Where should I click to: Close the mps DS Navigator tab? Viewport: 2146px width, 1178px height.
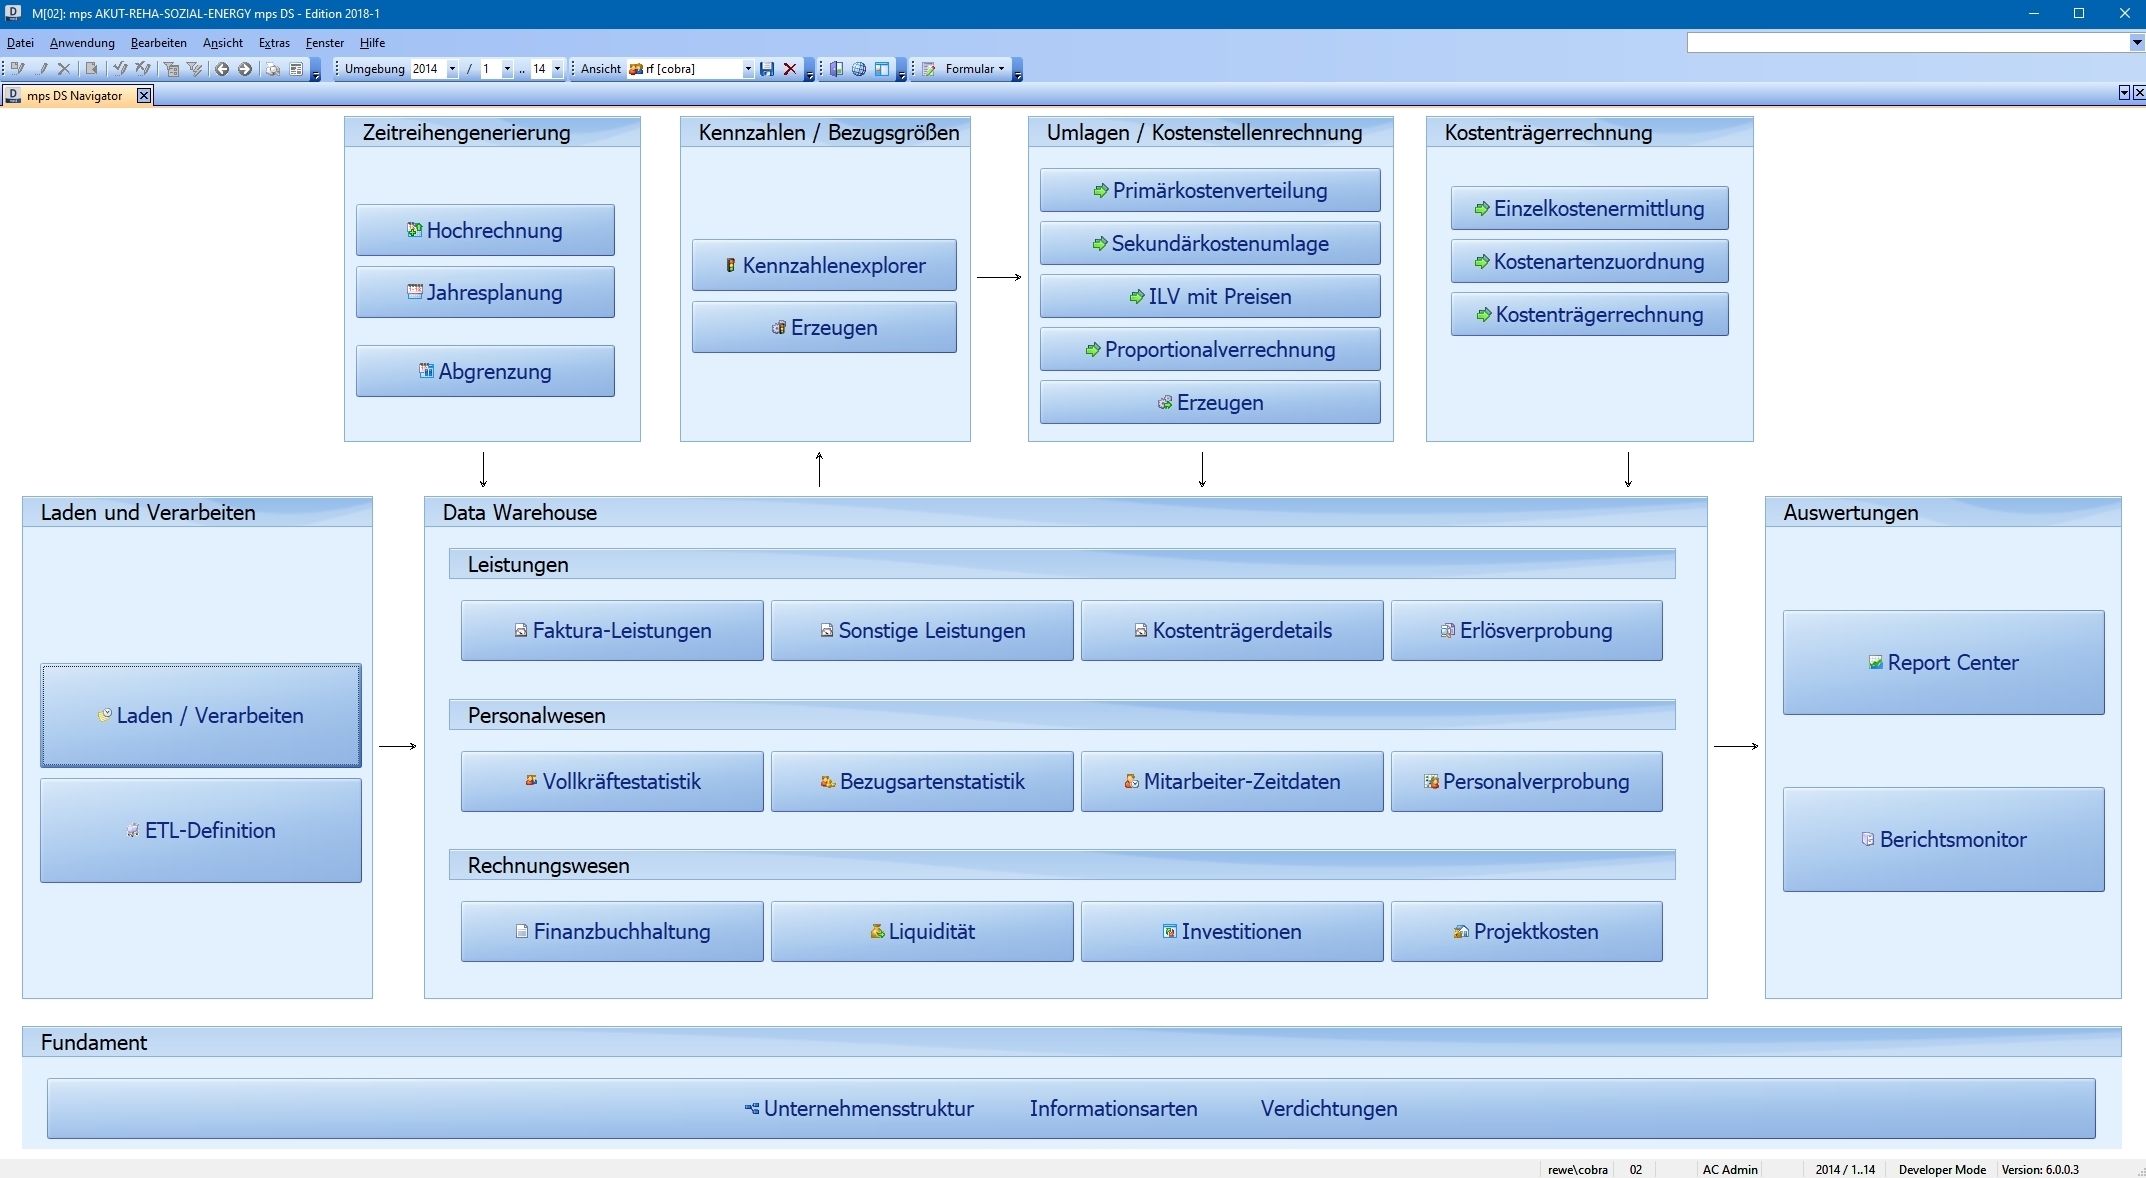144,95
